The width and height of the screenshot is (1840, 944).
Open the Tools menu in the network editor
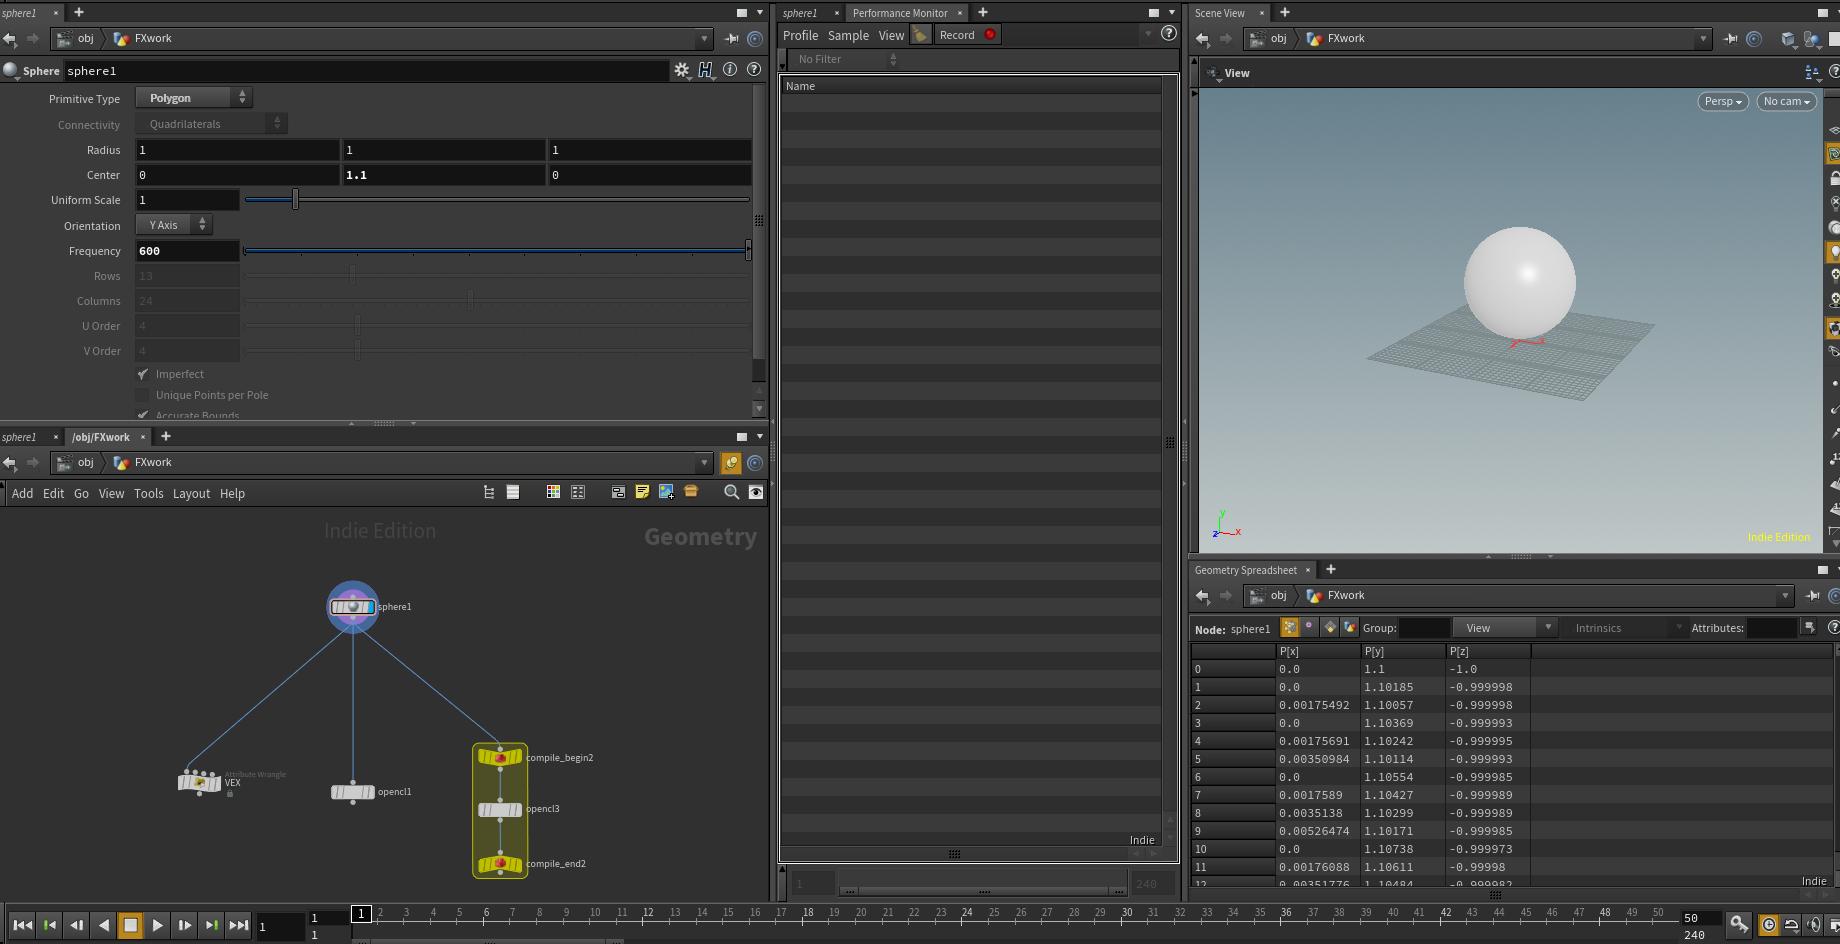[x=148, y=493]
